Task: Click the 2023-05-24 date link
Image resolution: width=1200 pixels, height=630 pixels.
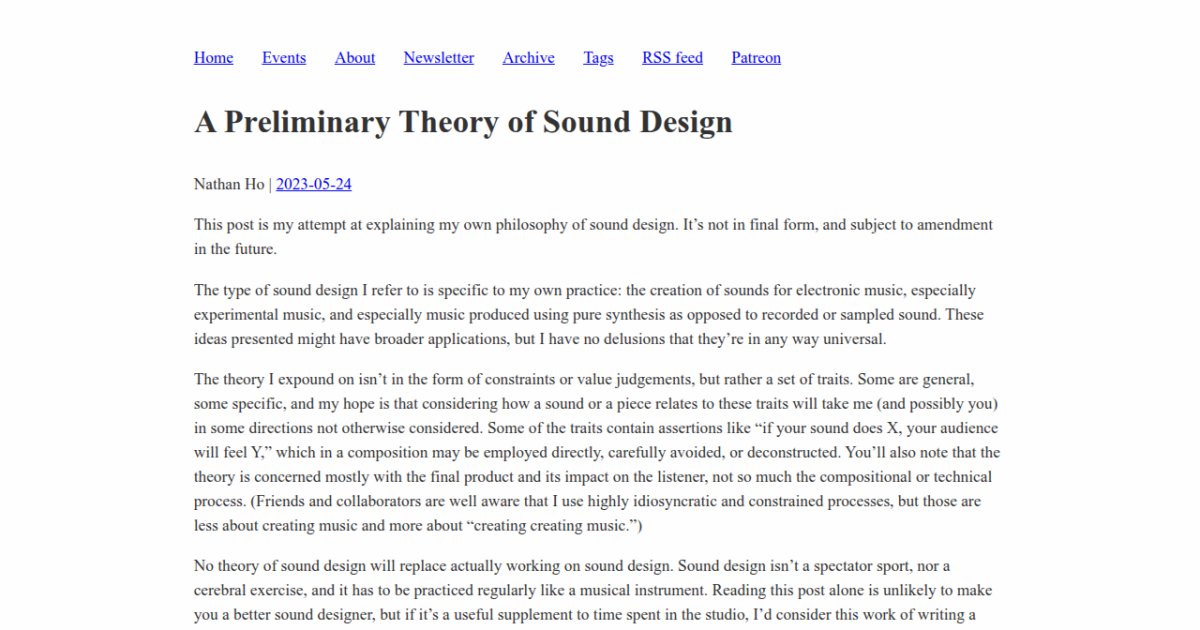Action: pyautogui.click(x=313, y=184)
